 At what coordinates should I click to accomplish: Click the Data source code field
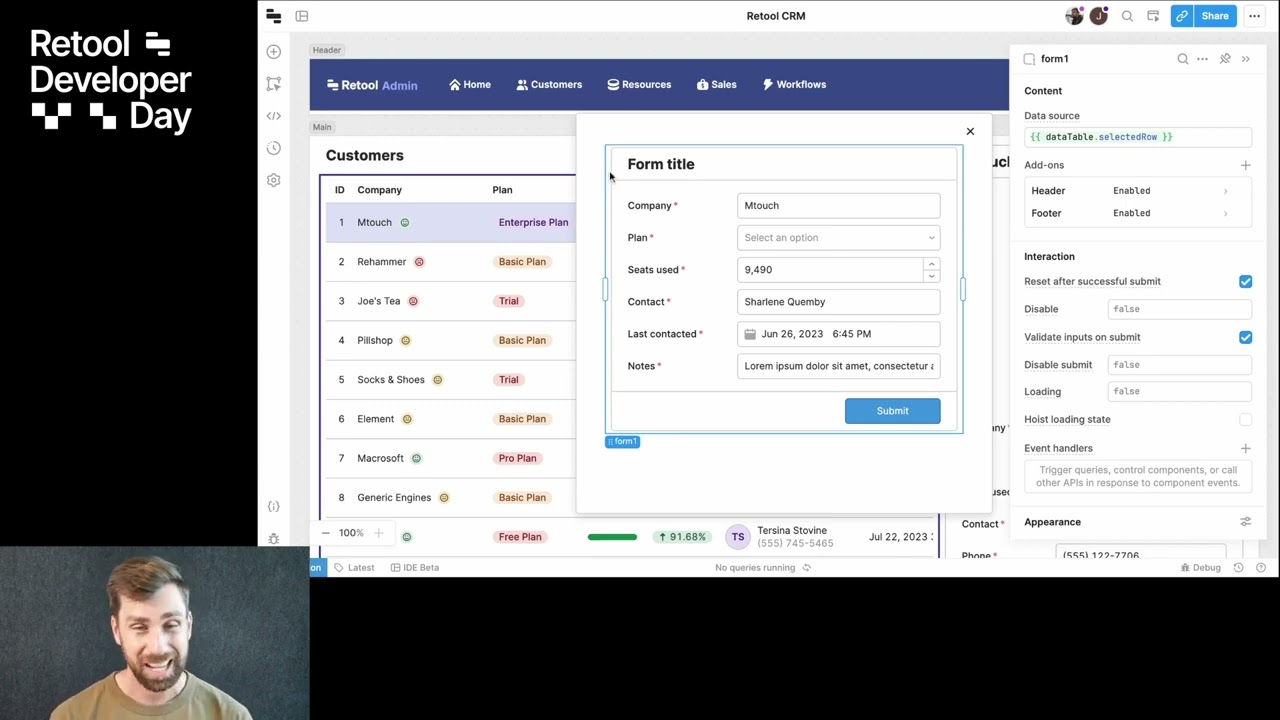coord(1137,137)
